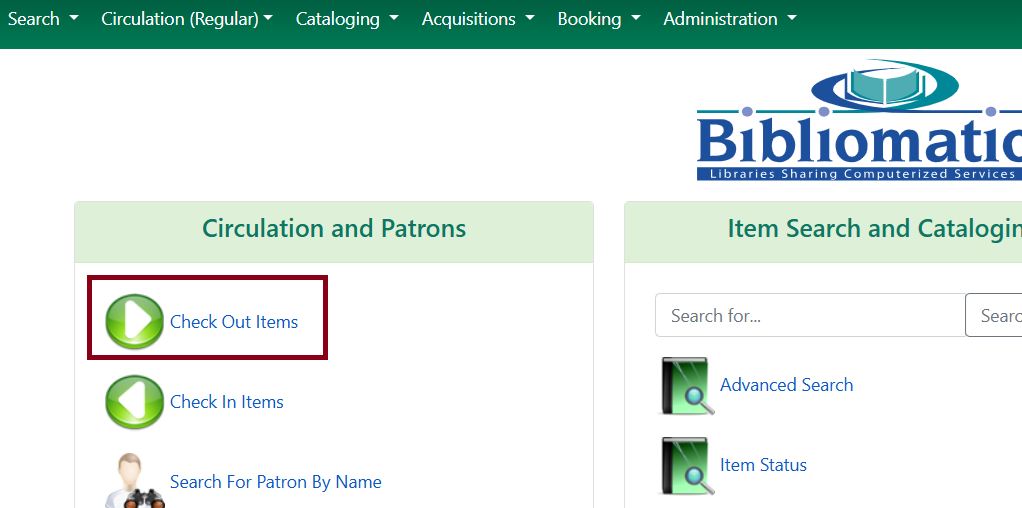Click the Circulation and Patrons panel heading
The width and height of the screenshot is (1022, 508).
click(334, 229)
